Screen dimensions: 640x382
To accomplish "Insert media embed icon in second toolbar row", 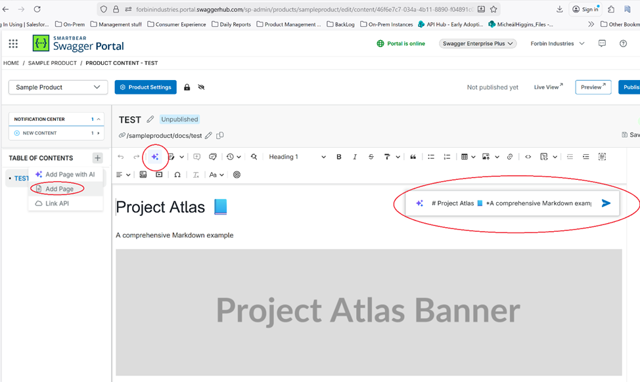I will click(x=159, y=175).
